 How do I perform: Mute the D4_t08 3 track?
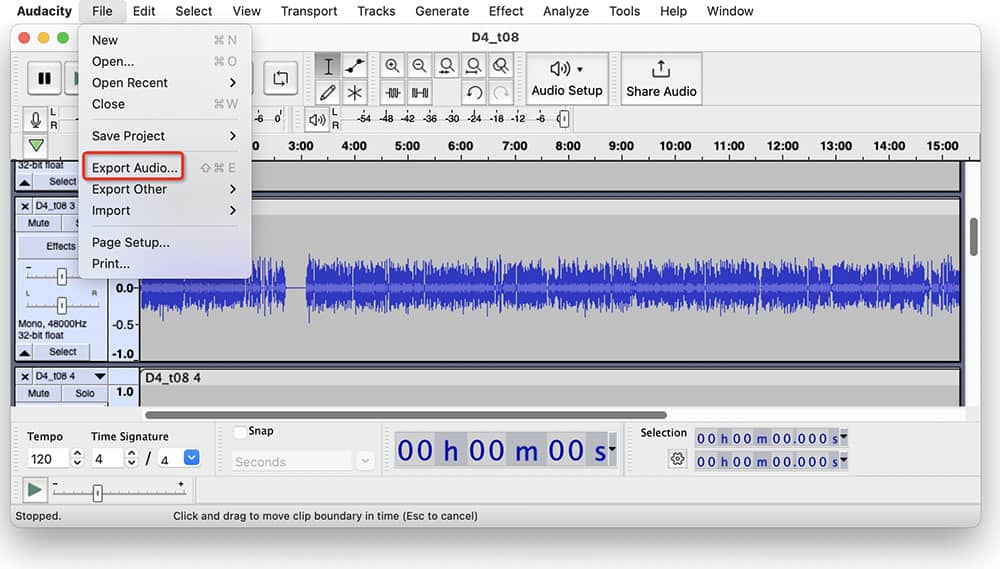pyautogui.click(x=39, y=223)
